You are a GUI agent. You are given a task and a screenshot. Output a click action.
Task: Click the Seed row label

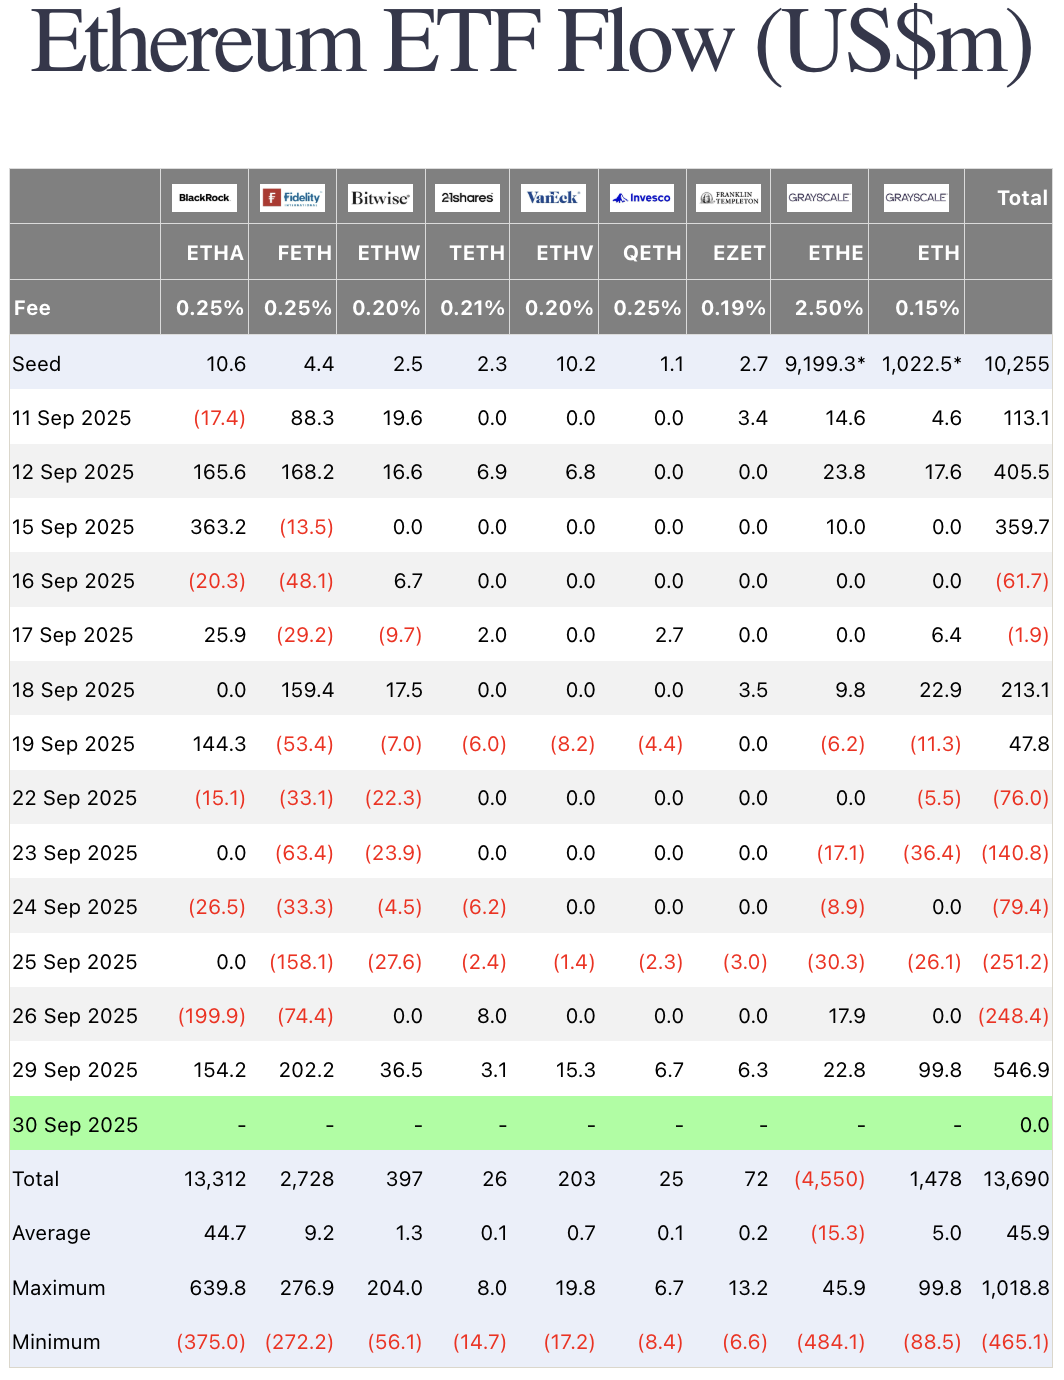click(37, 364)
